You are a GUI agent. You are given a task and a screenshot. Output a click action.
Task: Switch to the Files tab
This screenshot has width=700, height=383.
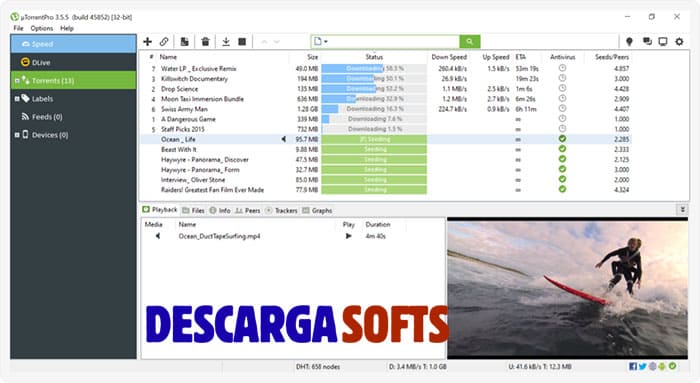(x=193, y=210)
